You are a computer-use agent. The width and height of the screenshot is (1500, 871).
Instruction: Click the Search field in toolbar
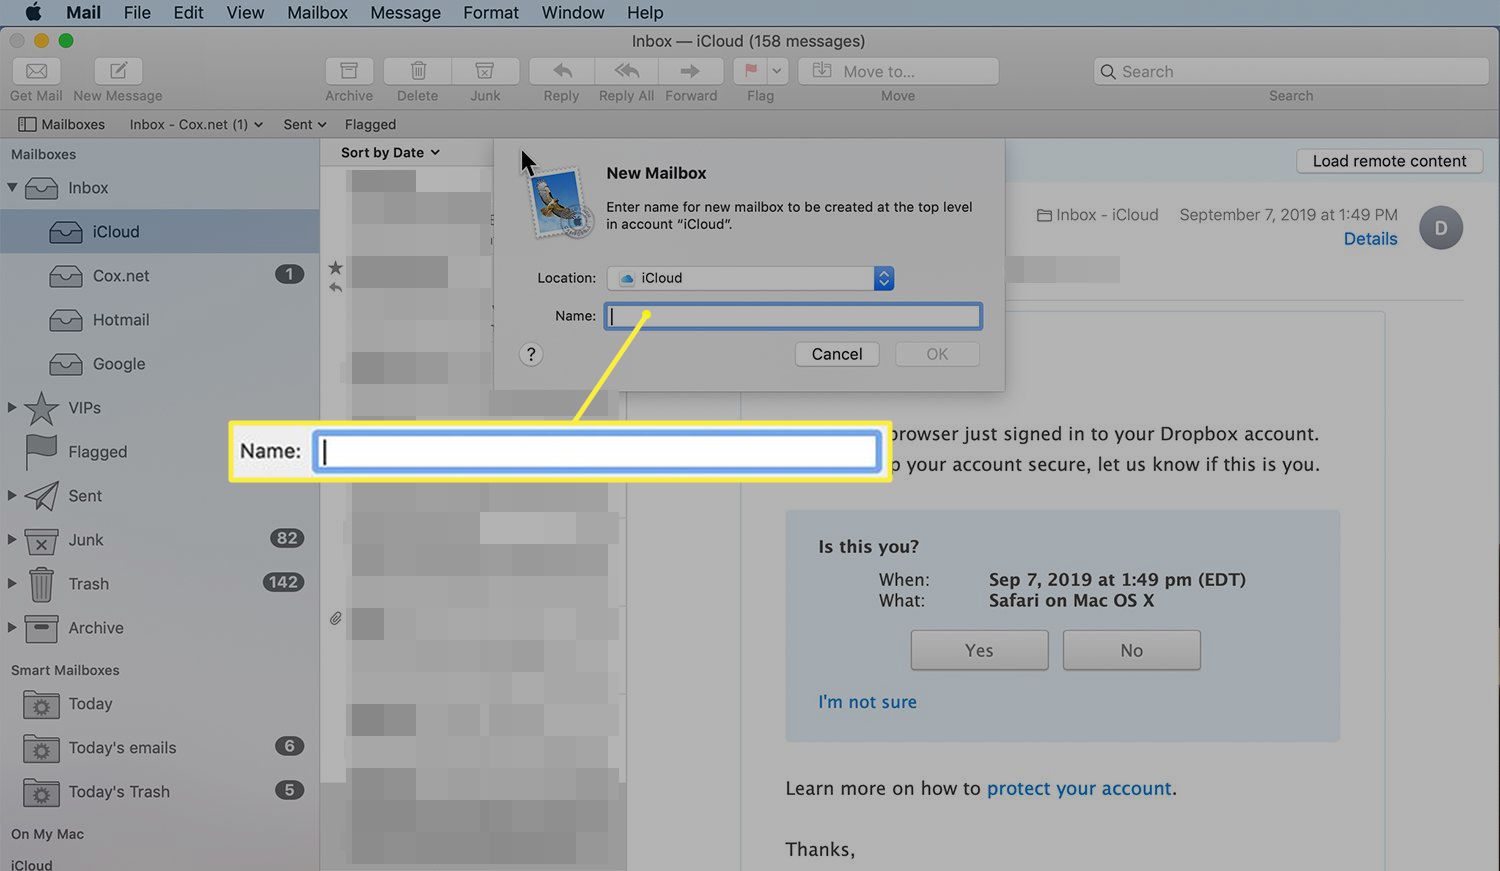point(1291,71)
